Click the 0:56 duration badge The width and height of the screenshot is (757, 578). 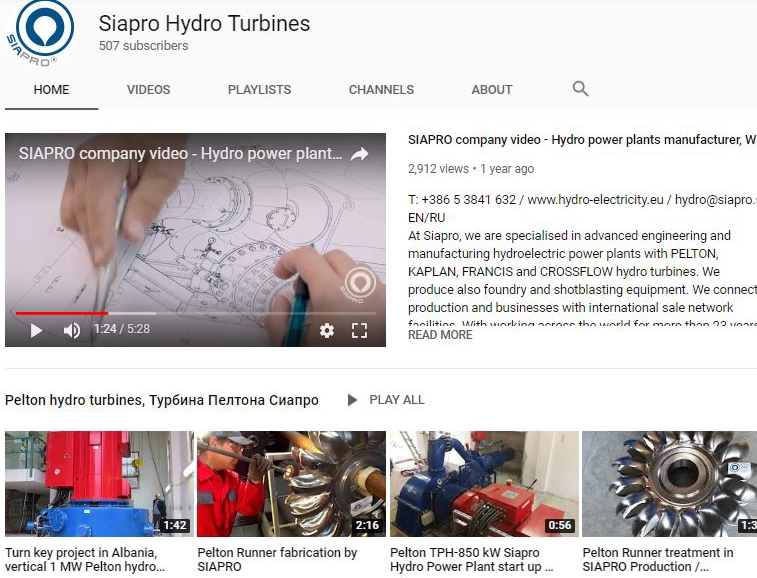[x=560, y=525]
